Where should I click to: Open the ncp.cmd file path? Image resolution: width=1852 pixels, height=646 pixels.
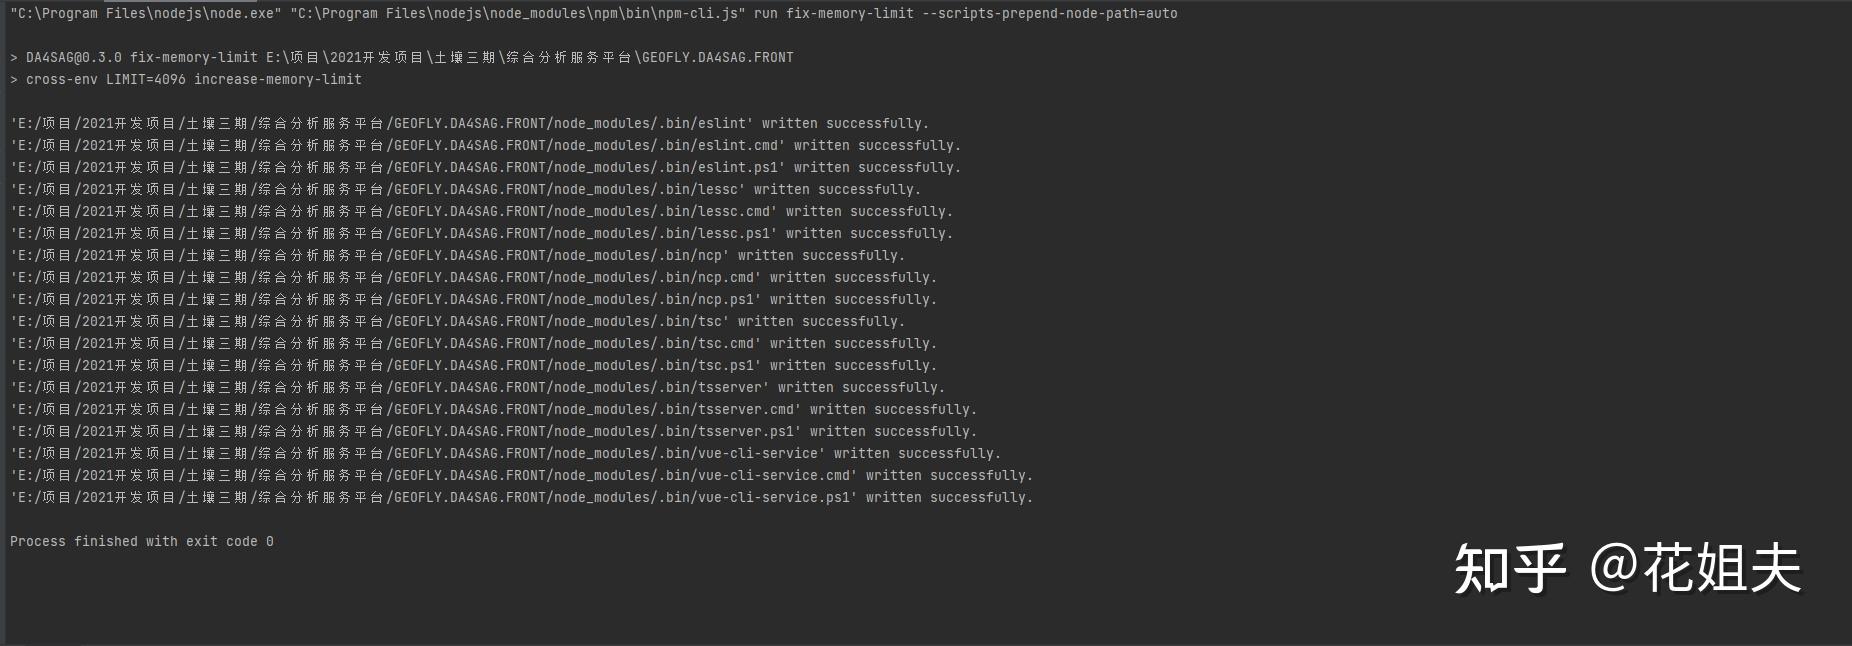(386, 278)
